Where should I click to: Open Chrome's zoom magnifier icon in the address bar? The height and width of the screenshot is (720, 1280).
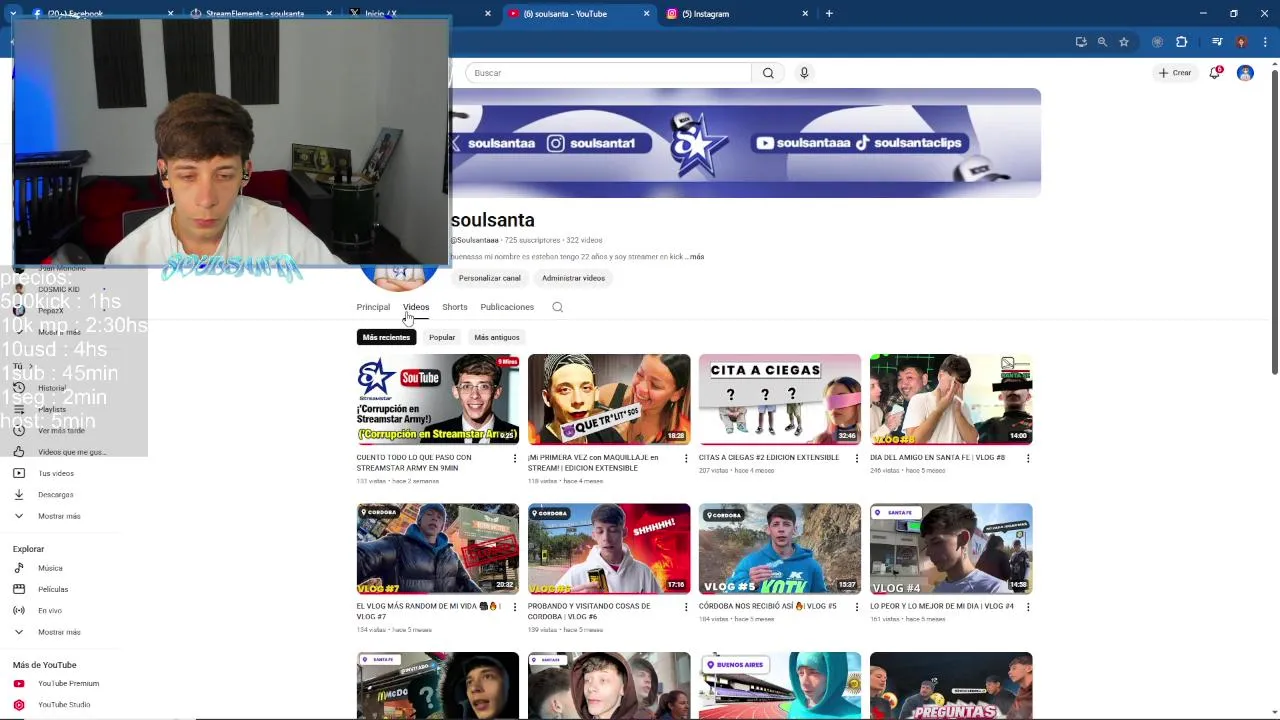[x=1102, y=42]
